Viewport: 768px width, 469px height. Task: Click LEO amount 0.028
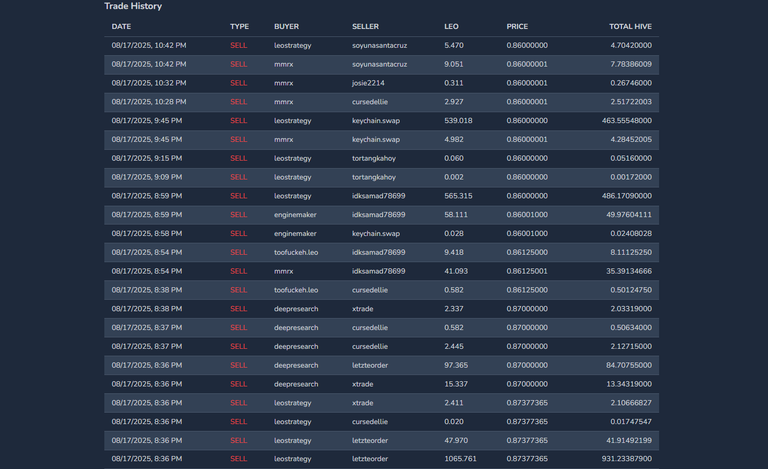pyautogui.click(x=454, y=234)
